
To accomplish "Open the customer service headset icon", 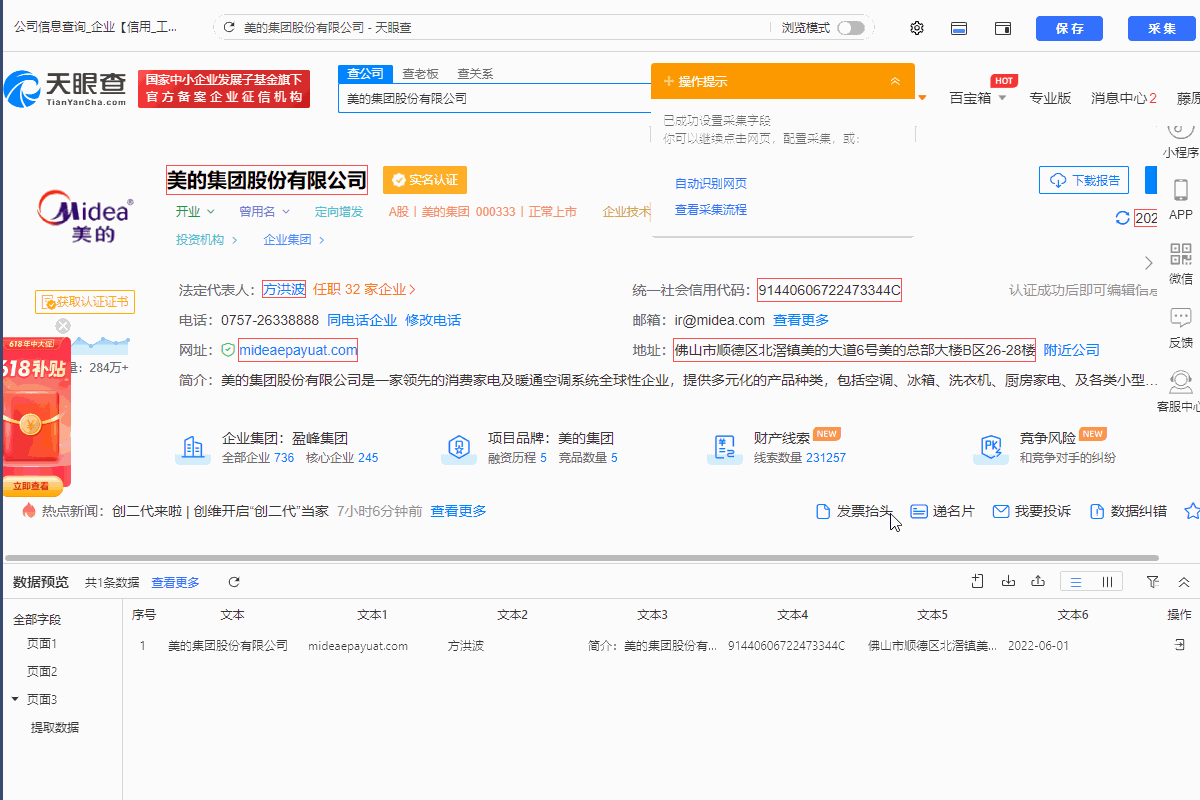I will [x=1180, y=382].
